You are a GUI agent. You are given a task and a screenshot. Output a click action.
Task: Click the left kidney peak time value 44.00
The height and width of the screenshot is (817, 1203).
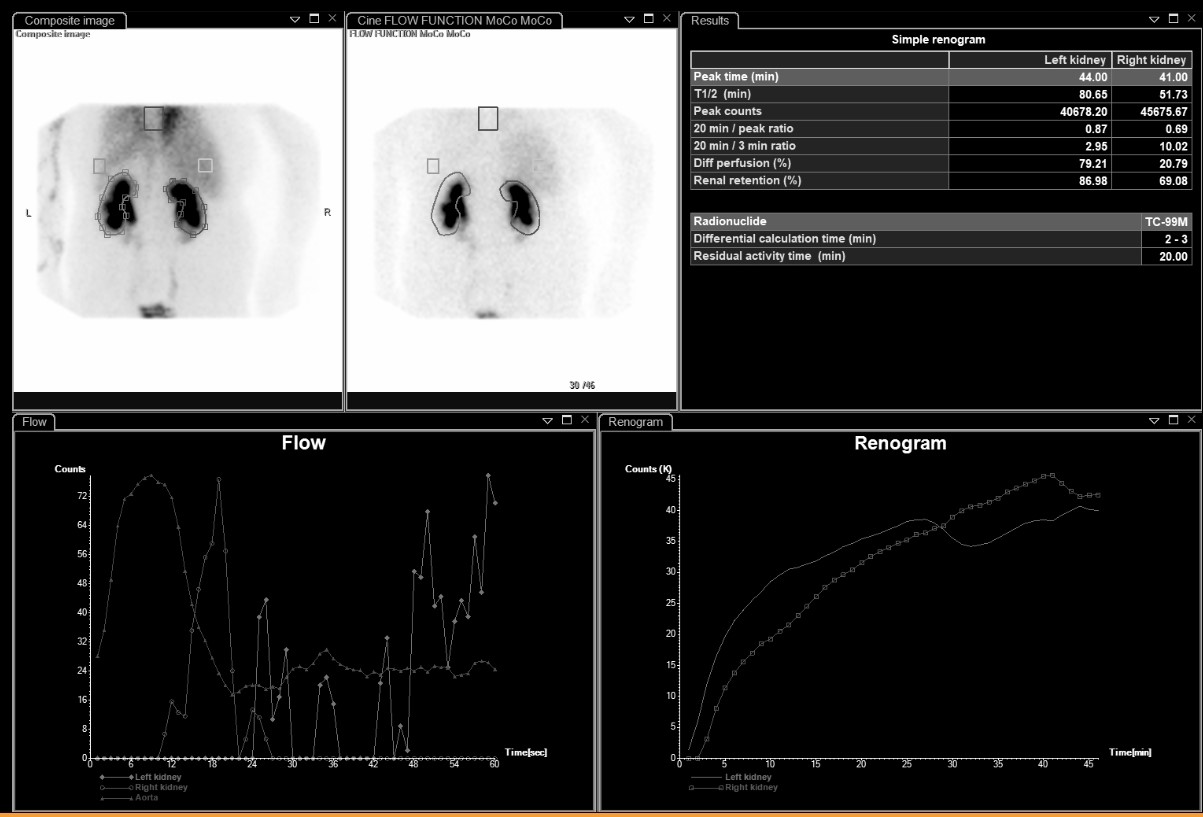coord(1092,77)
